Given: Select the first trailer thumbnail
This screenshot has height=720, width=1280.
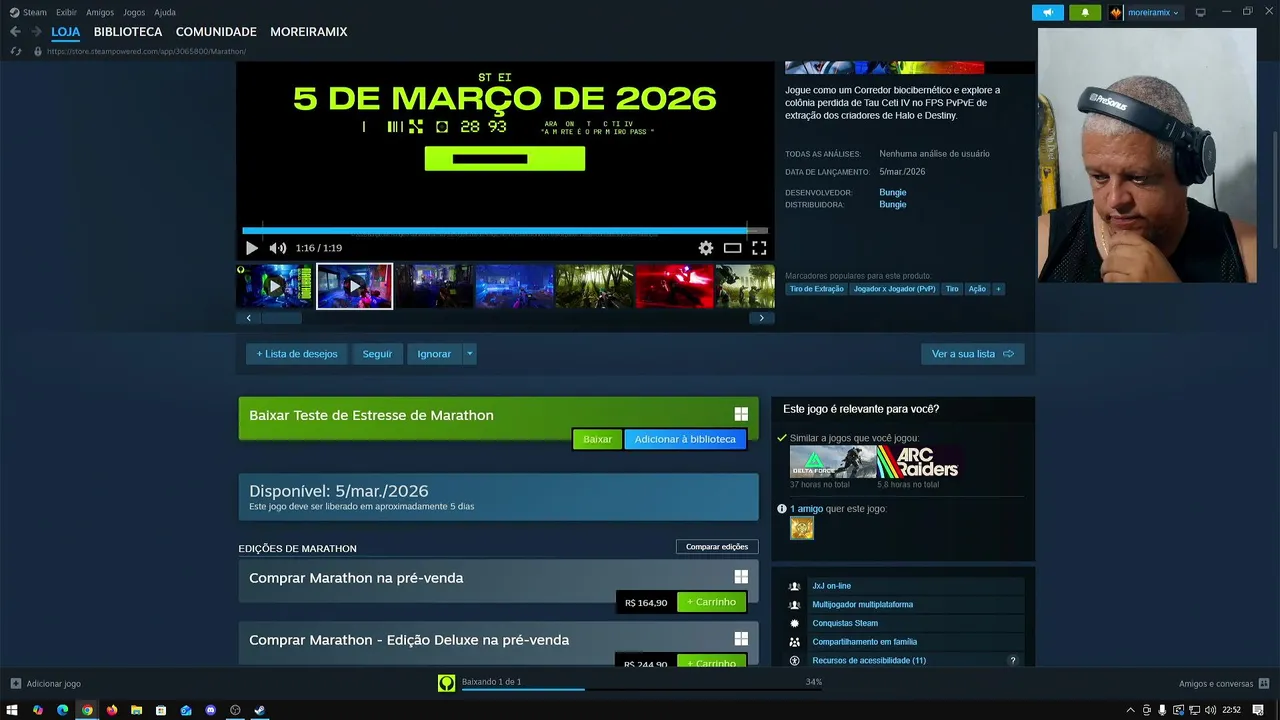Looking at the screenshot, I should pos(274,286).
